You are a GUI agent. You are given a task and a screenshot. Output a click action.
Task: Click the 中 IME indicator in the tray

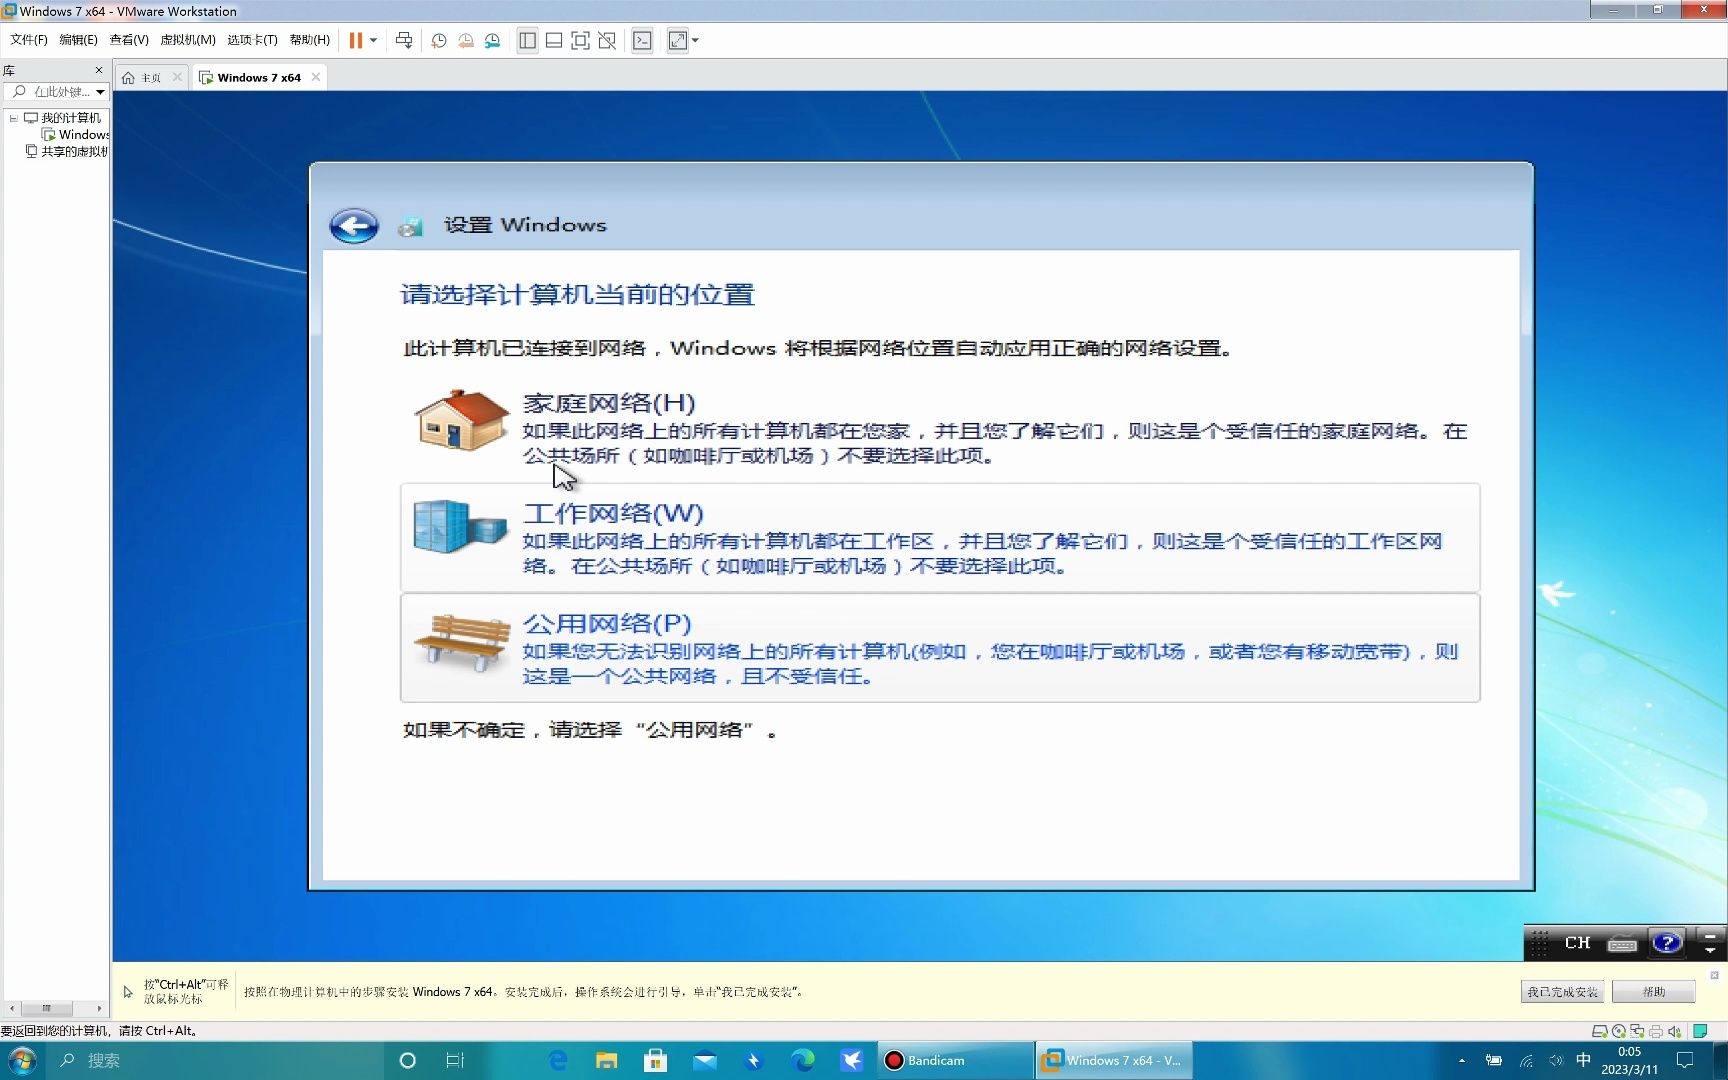coord(1583,1061)
